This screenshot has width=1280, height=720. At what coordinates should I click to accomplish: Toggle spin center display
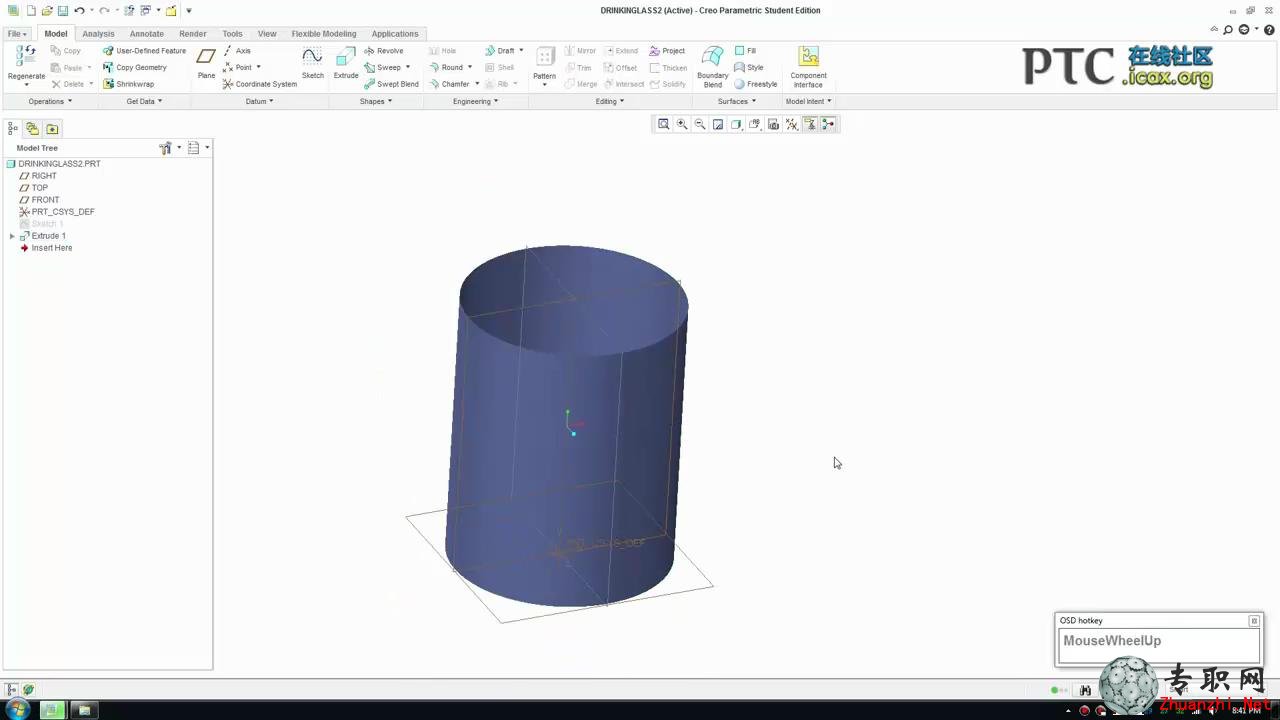[x=828, y=124]
